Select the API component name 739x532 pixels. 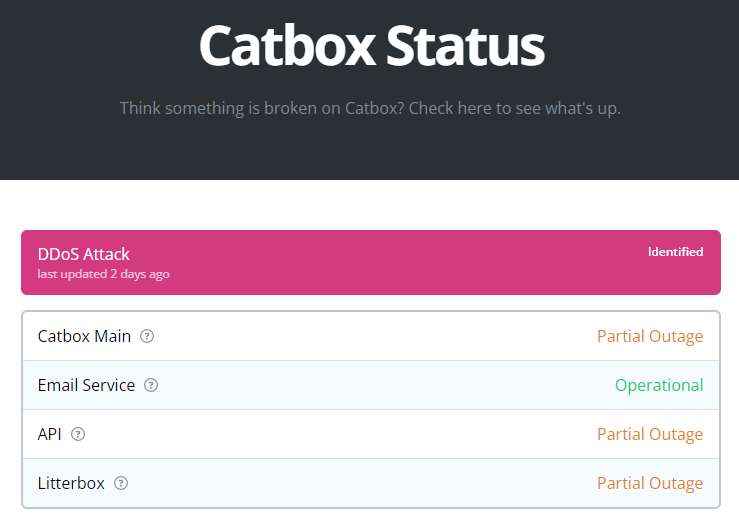tap(50, 434)
